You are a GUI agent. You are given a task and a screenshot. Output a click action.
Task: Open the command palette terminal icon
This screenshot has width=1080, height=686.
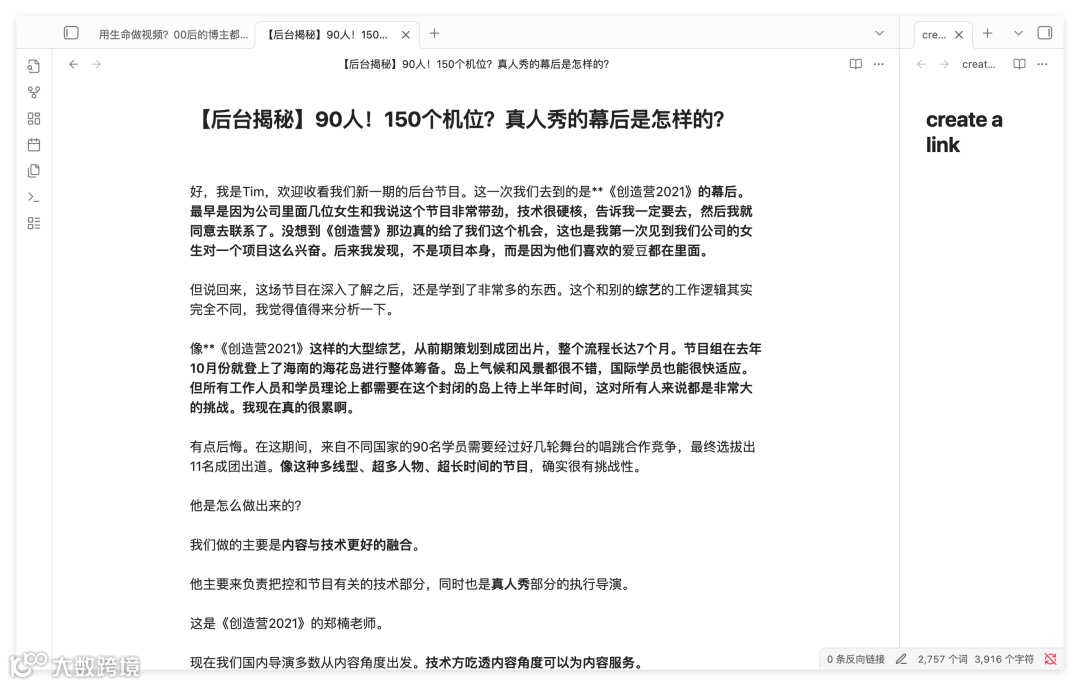click(x=34, y=197)
